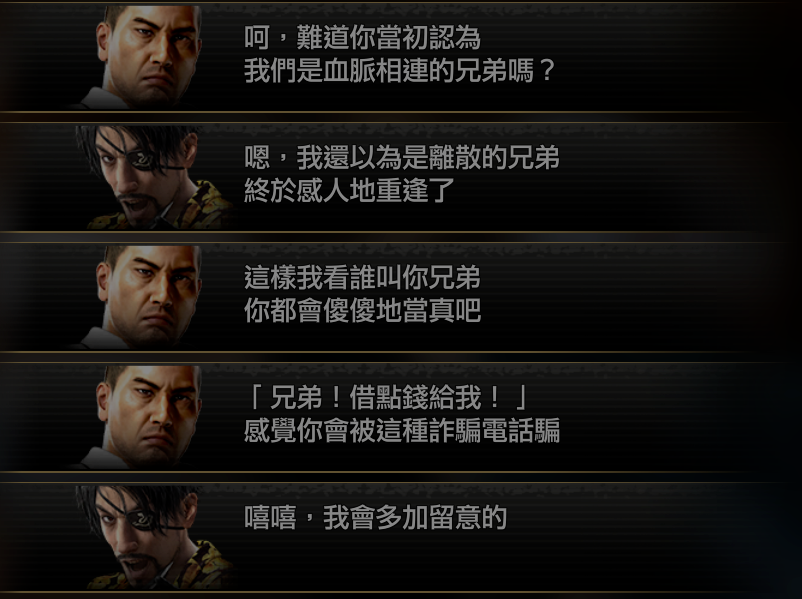The width and height of the screenshot is (802, 599).
Task: Select the text line 呵，難道你當初認為
Action: tap(362, 38)
